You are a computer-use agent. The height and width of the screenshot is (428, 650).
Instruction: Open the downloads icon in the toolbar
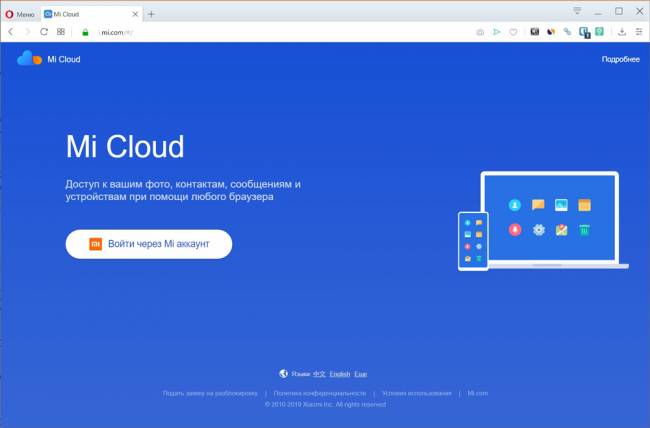(x=622, y=32)
